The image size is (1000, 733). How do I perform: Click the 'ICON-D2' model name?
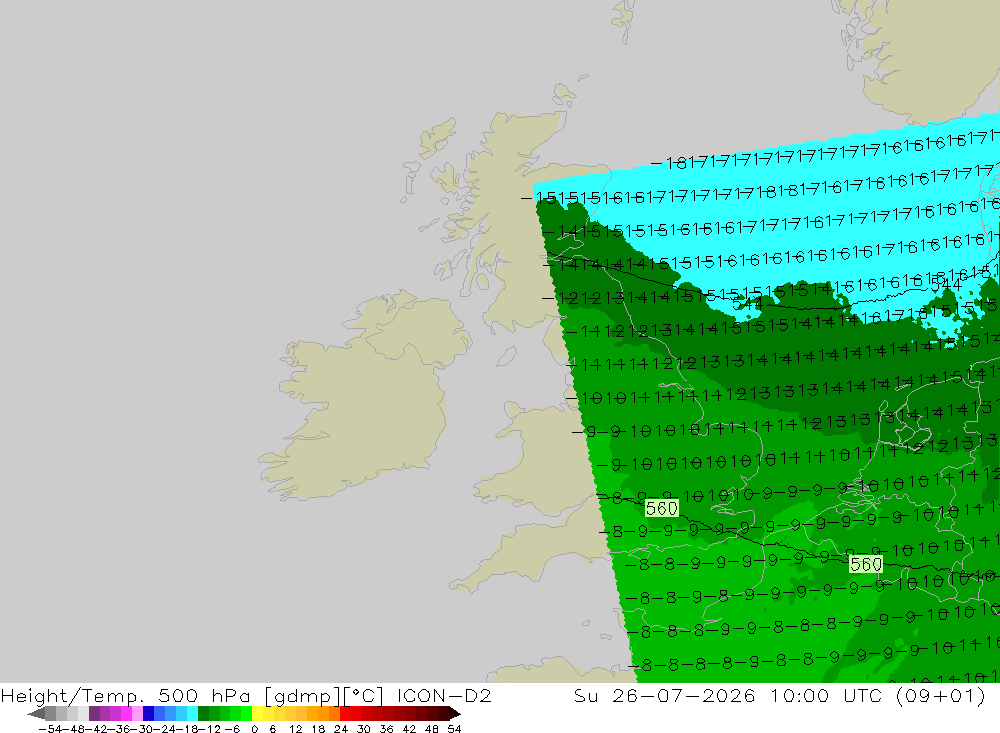444,695
